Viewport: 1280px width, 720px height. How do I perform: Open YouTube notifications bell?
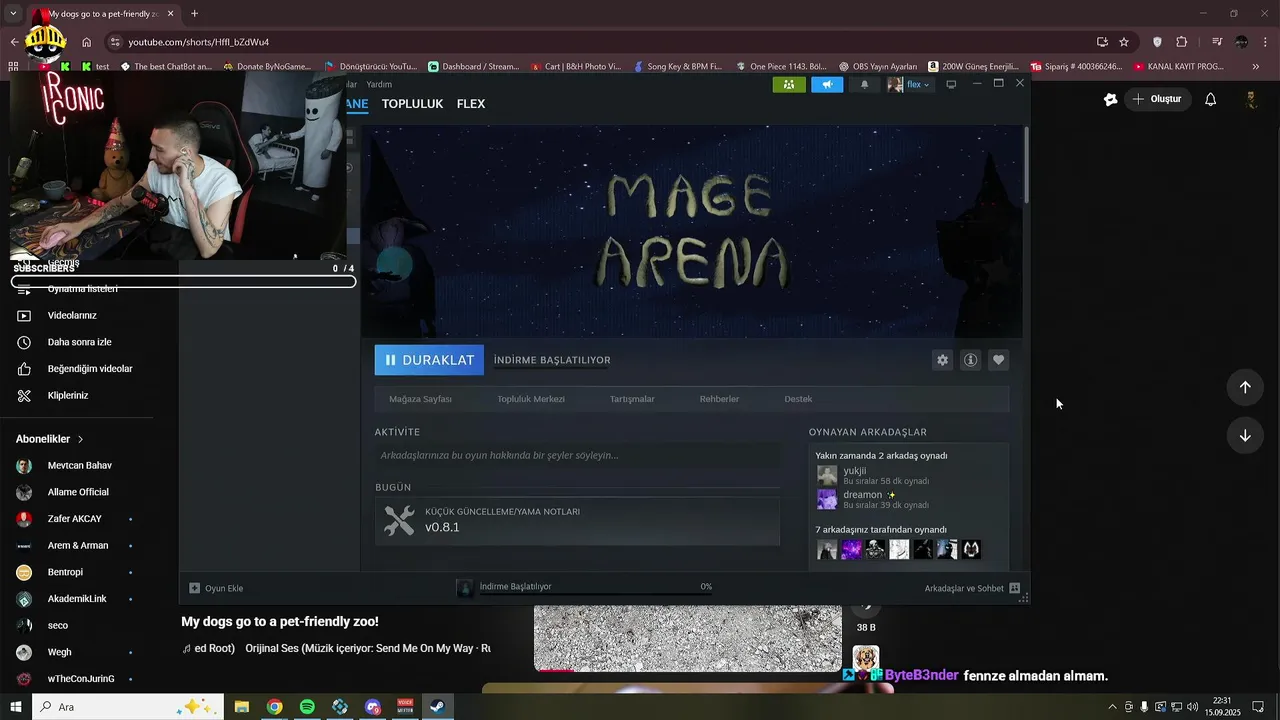pyautogui.click(x=1210, y=99)
